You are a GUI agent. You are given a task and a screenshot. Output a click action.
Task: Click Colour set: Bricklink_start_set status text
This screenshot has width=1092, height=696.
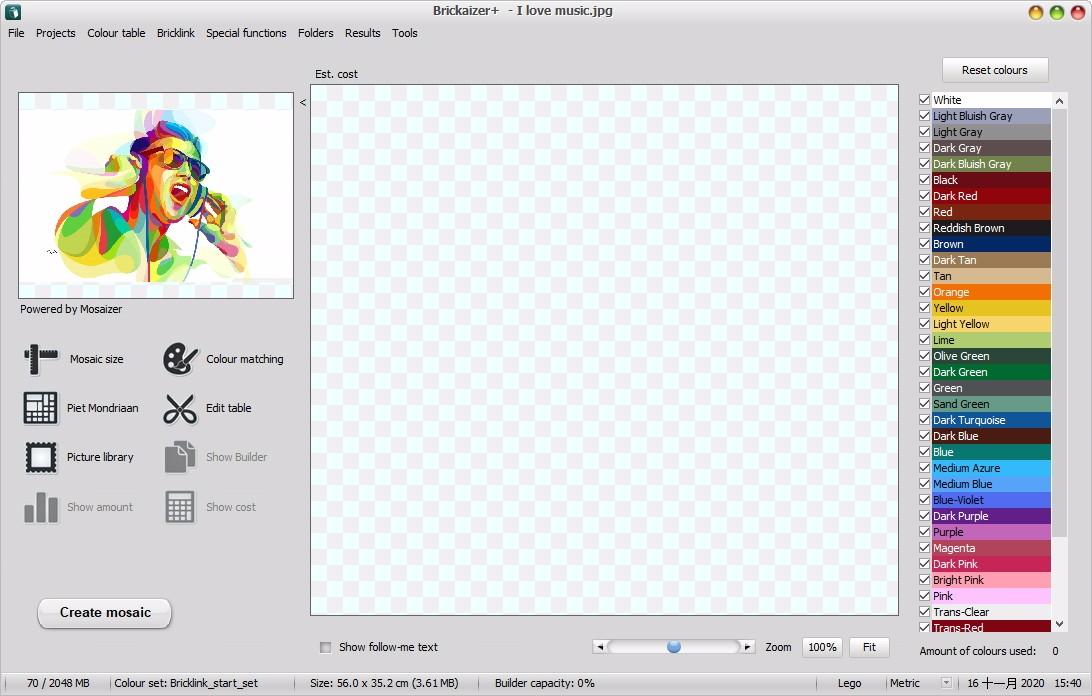click(186, 683)
